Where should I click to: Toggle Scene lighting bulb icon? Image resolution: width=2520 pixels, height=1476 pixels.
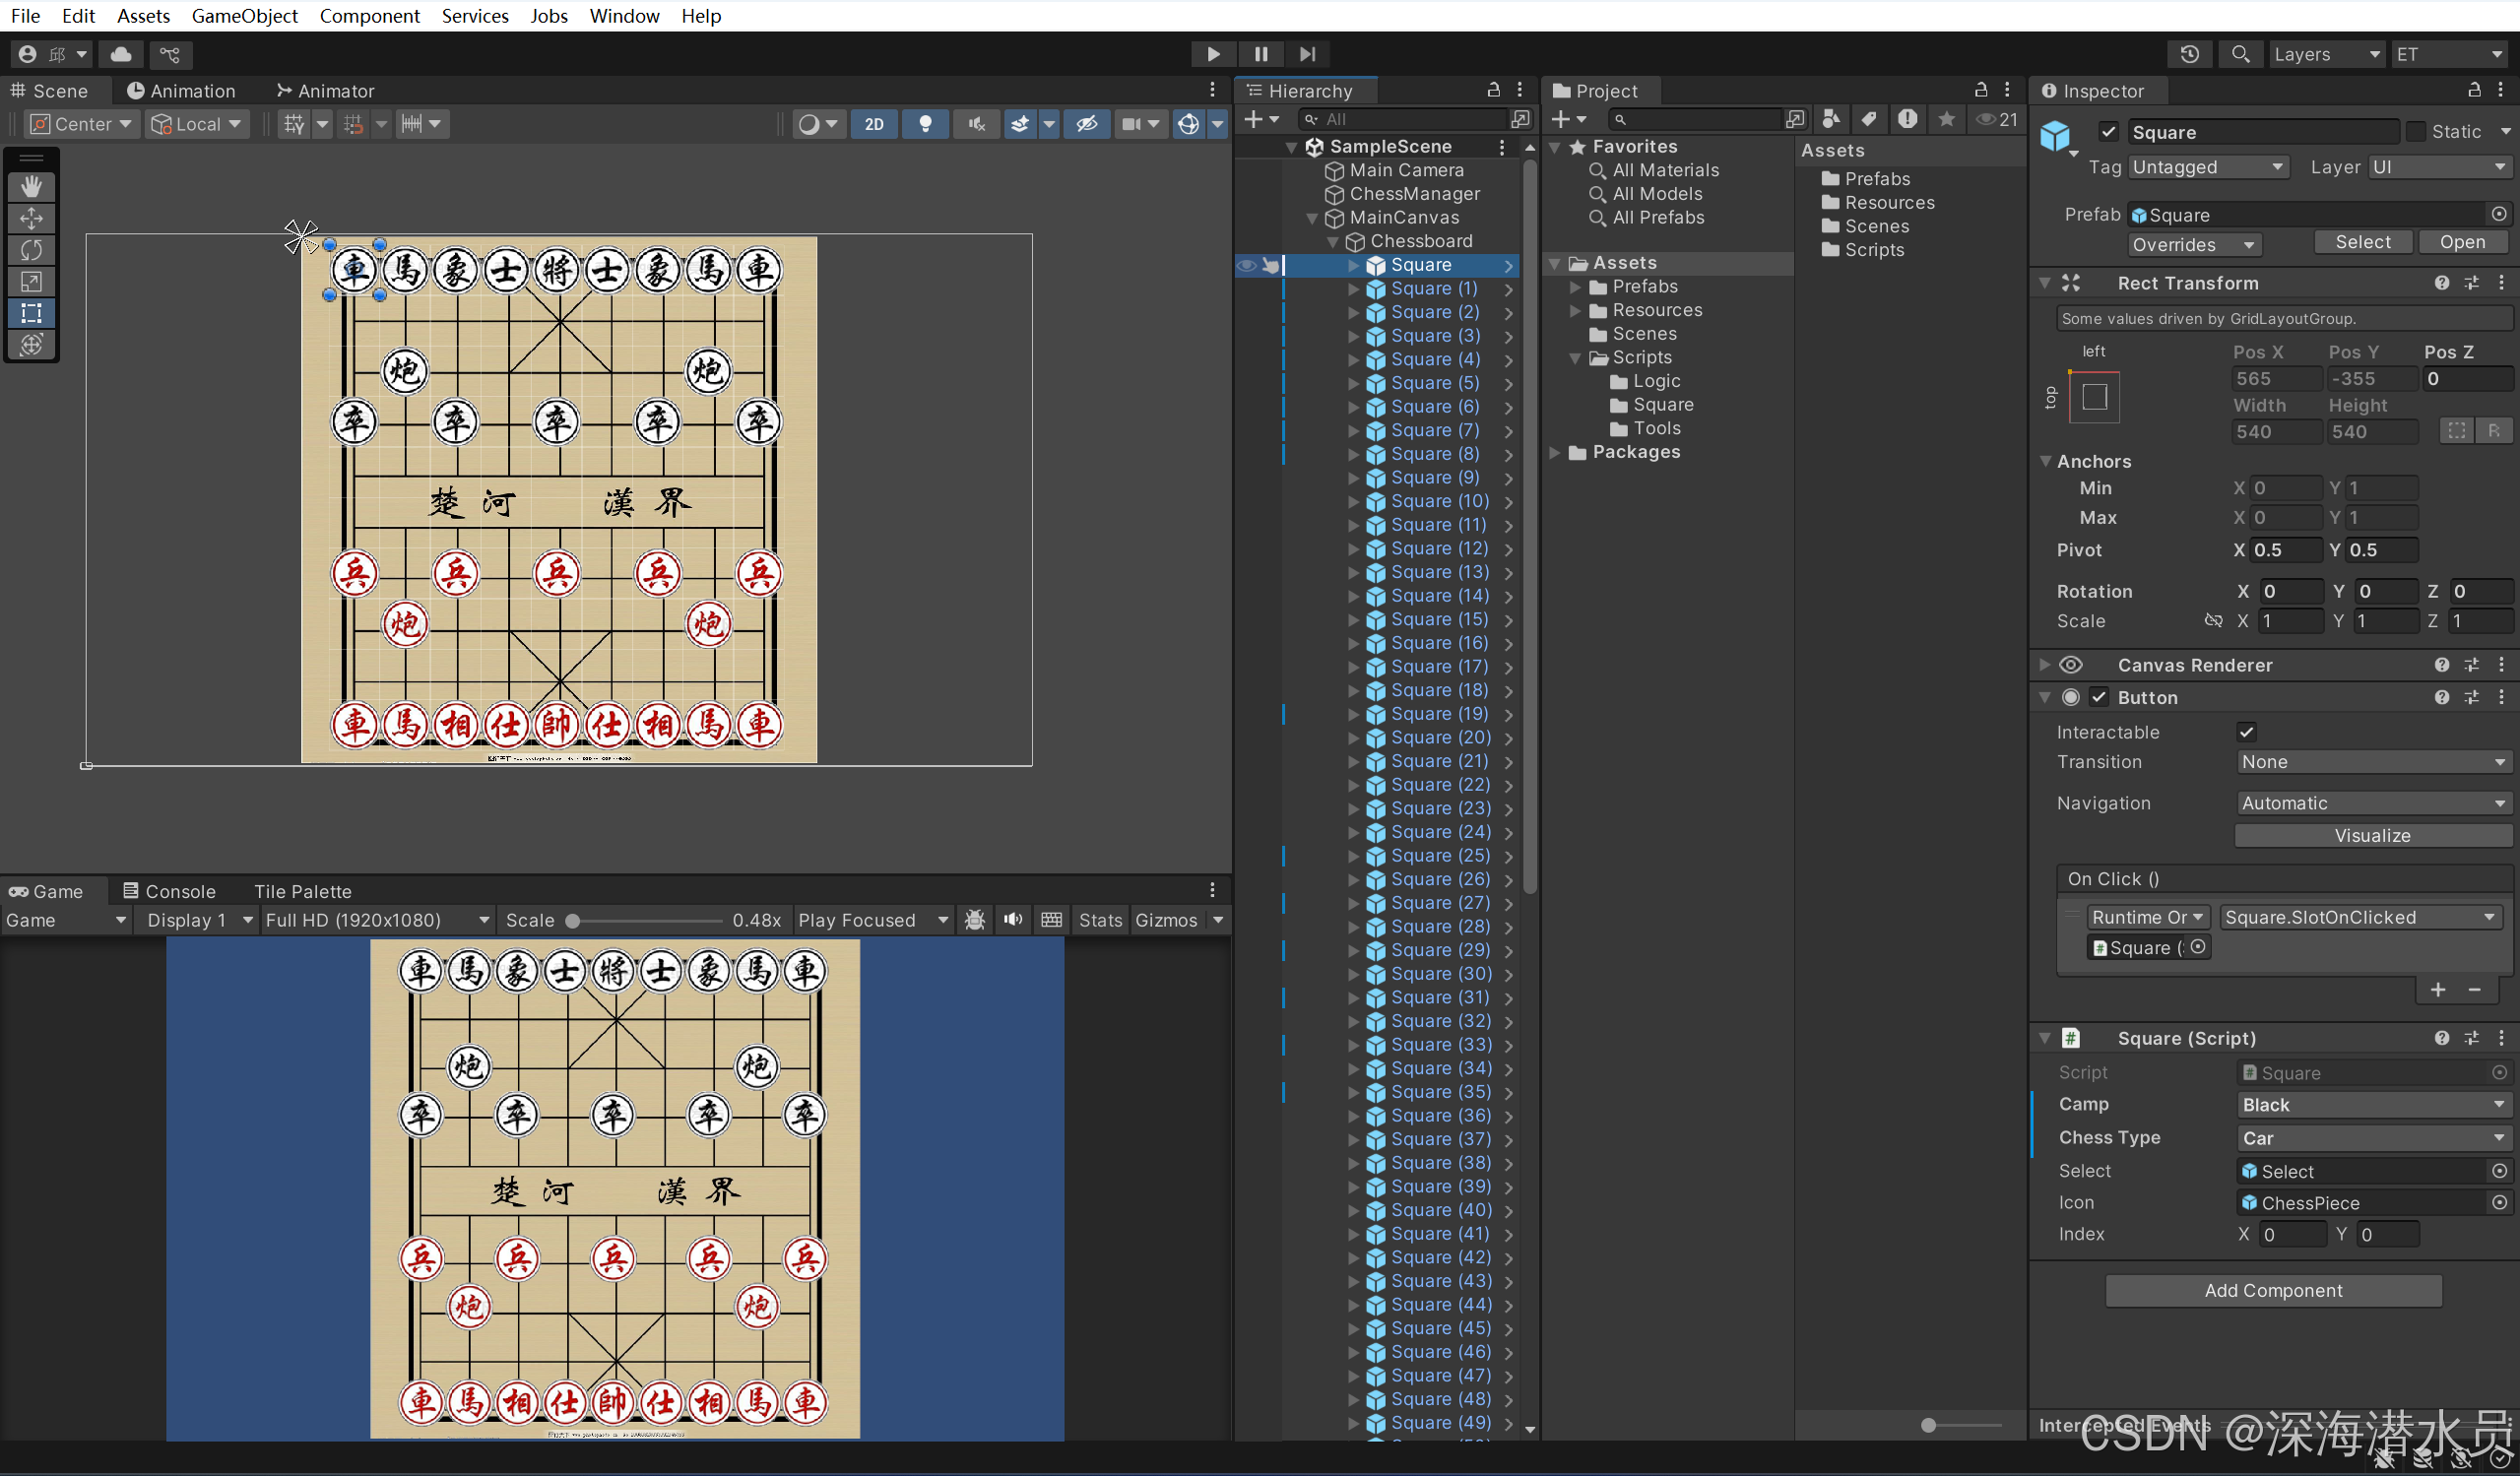(x=925, y=124)
